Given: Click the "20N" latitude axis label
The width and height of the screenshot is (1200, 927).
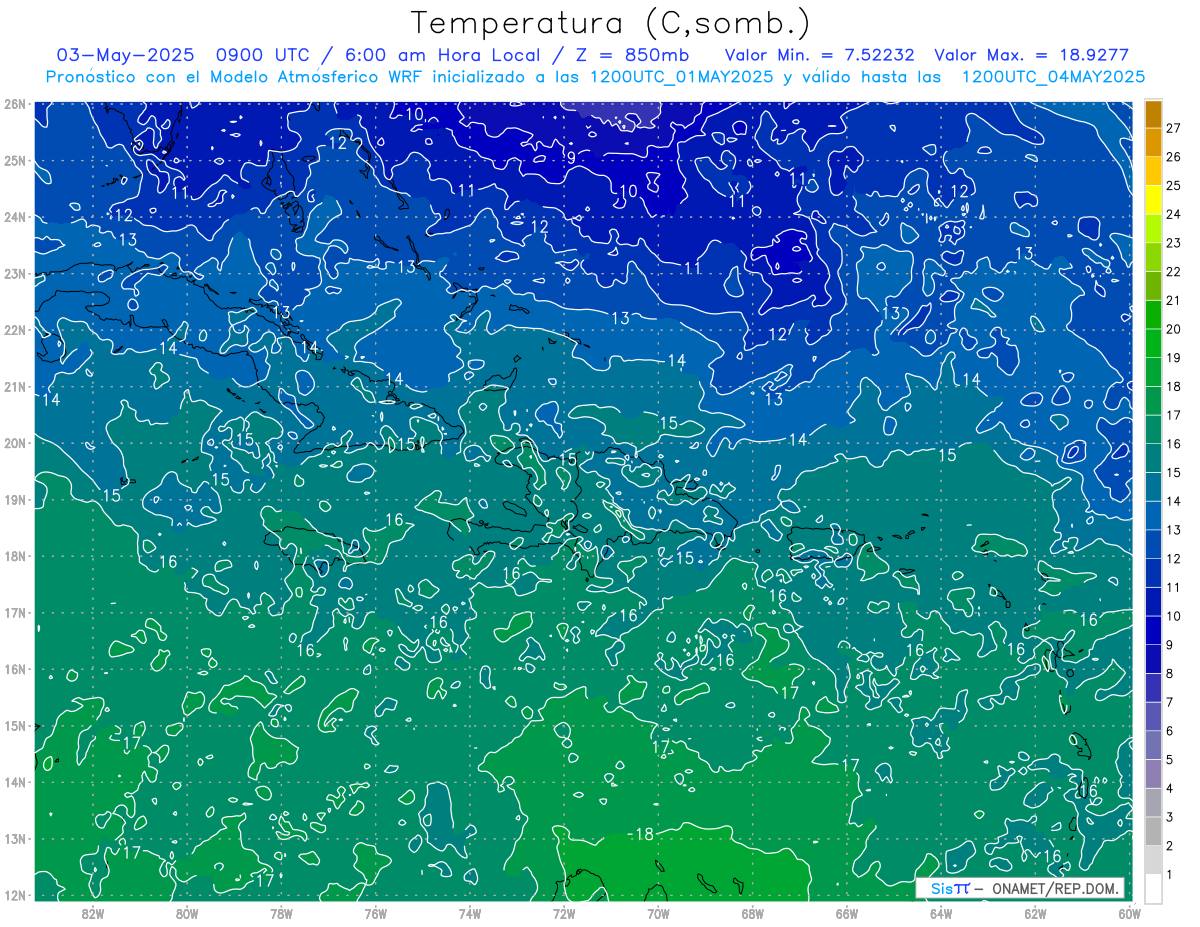Looking at the screenshot, I should pos(14,443).
